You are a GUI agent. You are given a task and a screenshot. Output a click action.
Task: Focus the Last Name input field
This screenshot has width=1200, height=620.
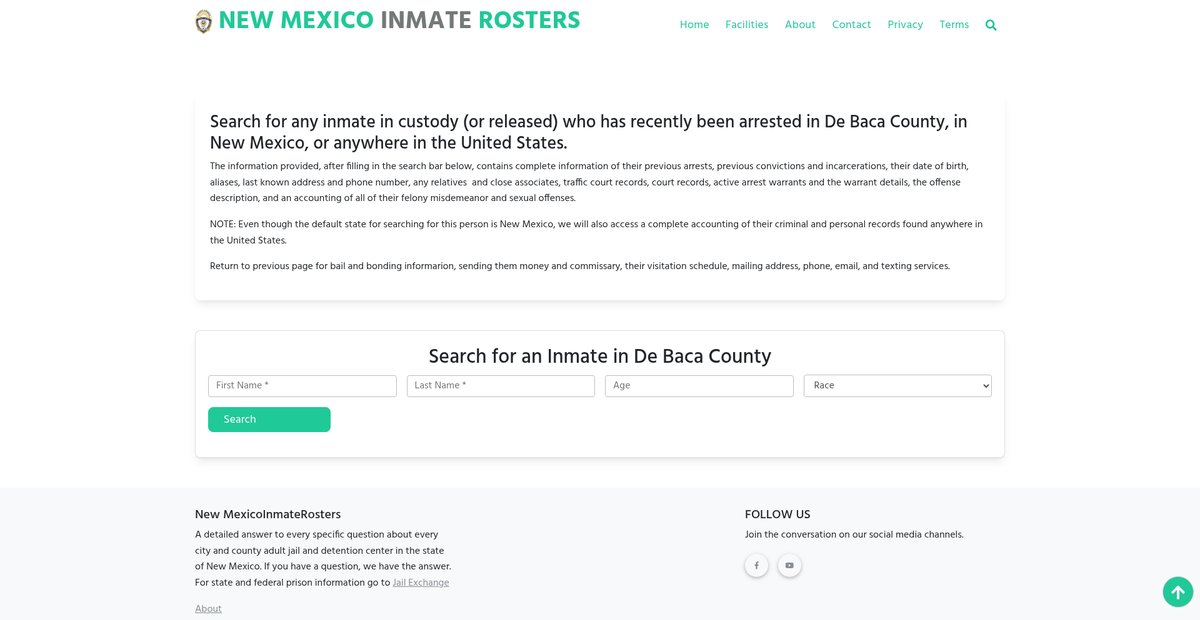[500, 386]
